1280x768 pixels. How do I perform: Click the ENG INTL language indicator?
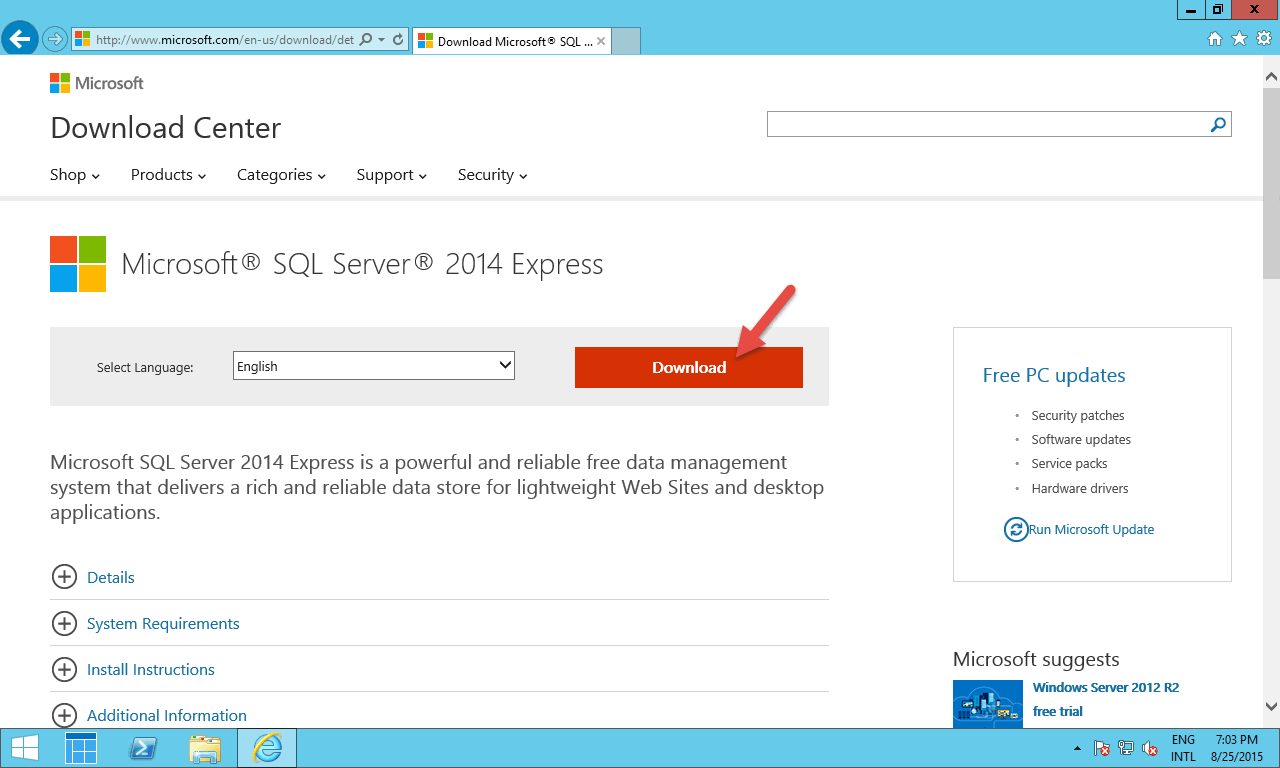tap(1183, 748)
